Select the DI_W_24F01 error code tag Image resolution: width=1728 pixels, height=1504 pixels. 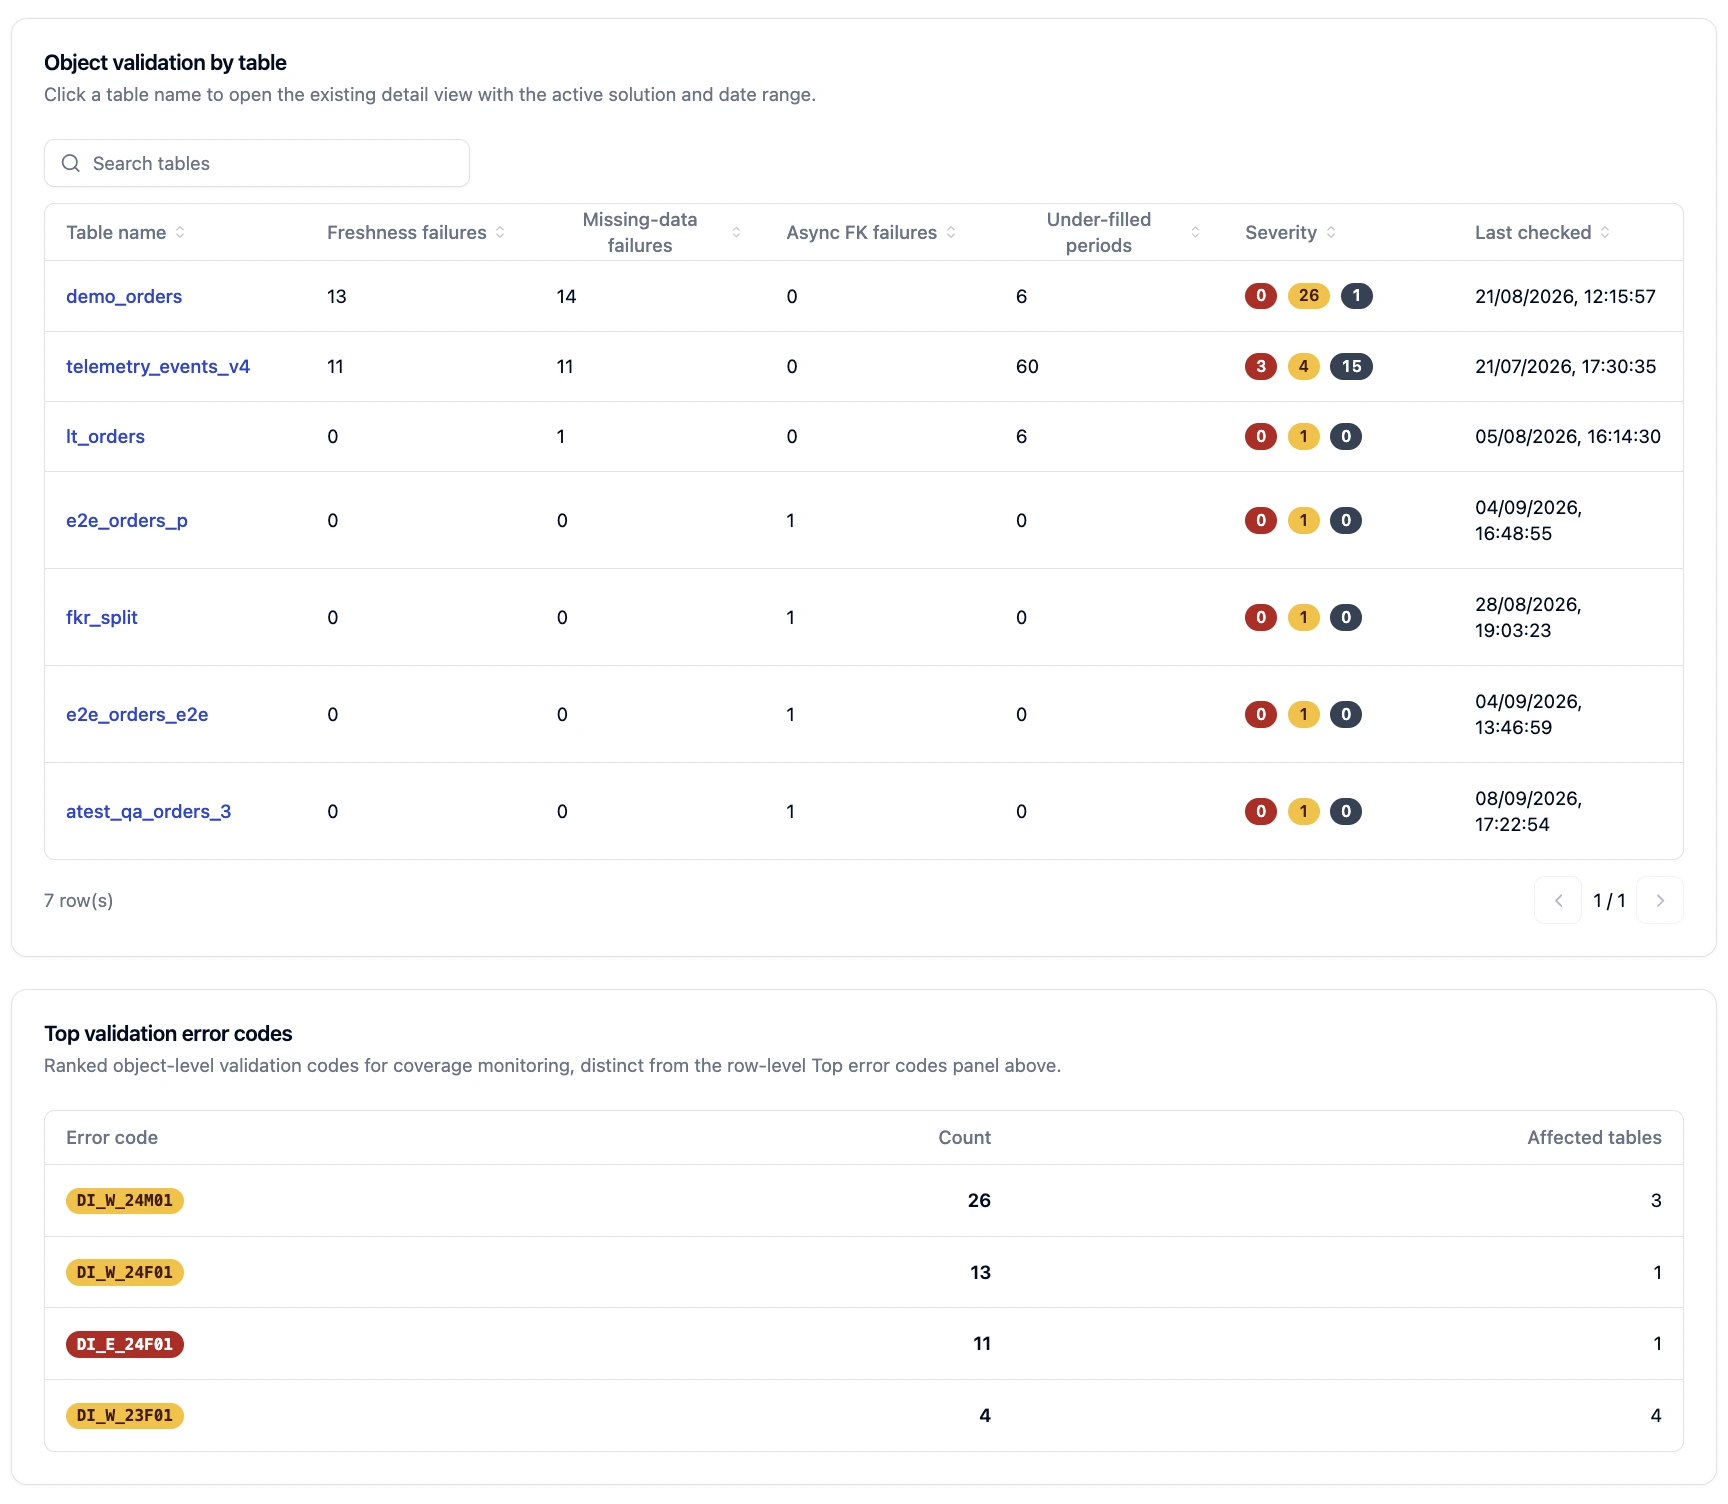click(x=125, y=1272)
